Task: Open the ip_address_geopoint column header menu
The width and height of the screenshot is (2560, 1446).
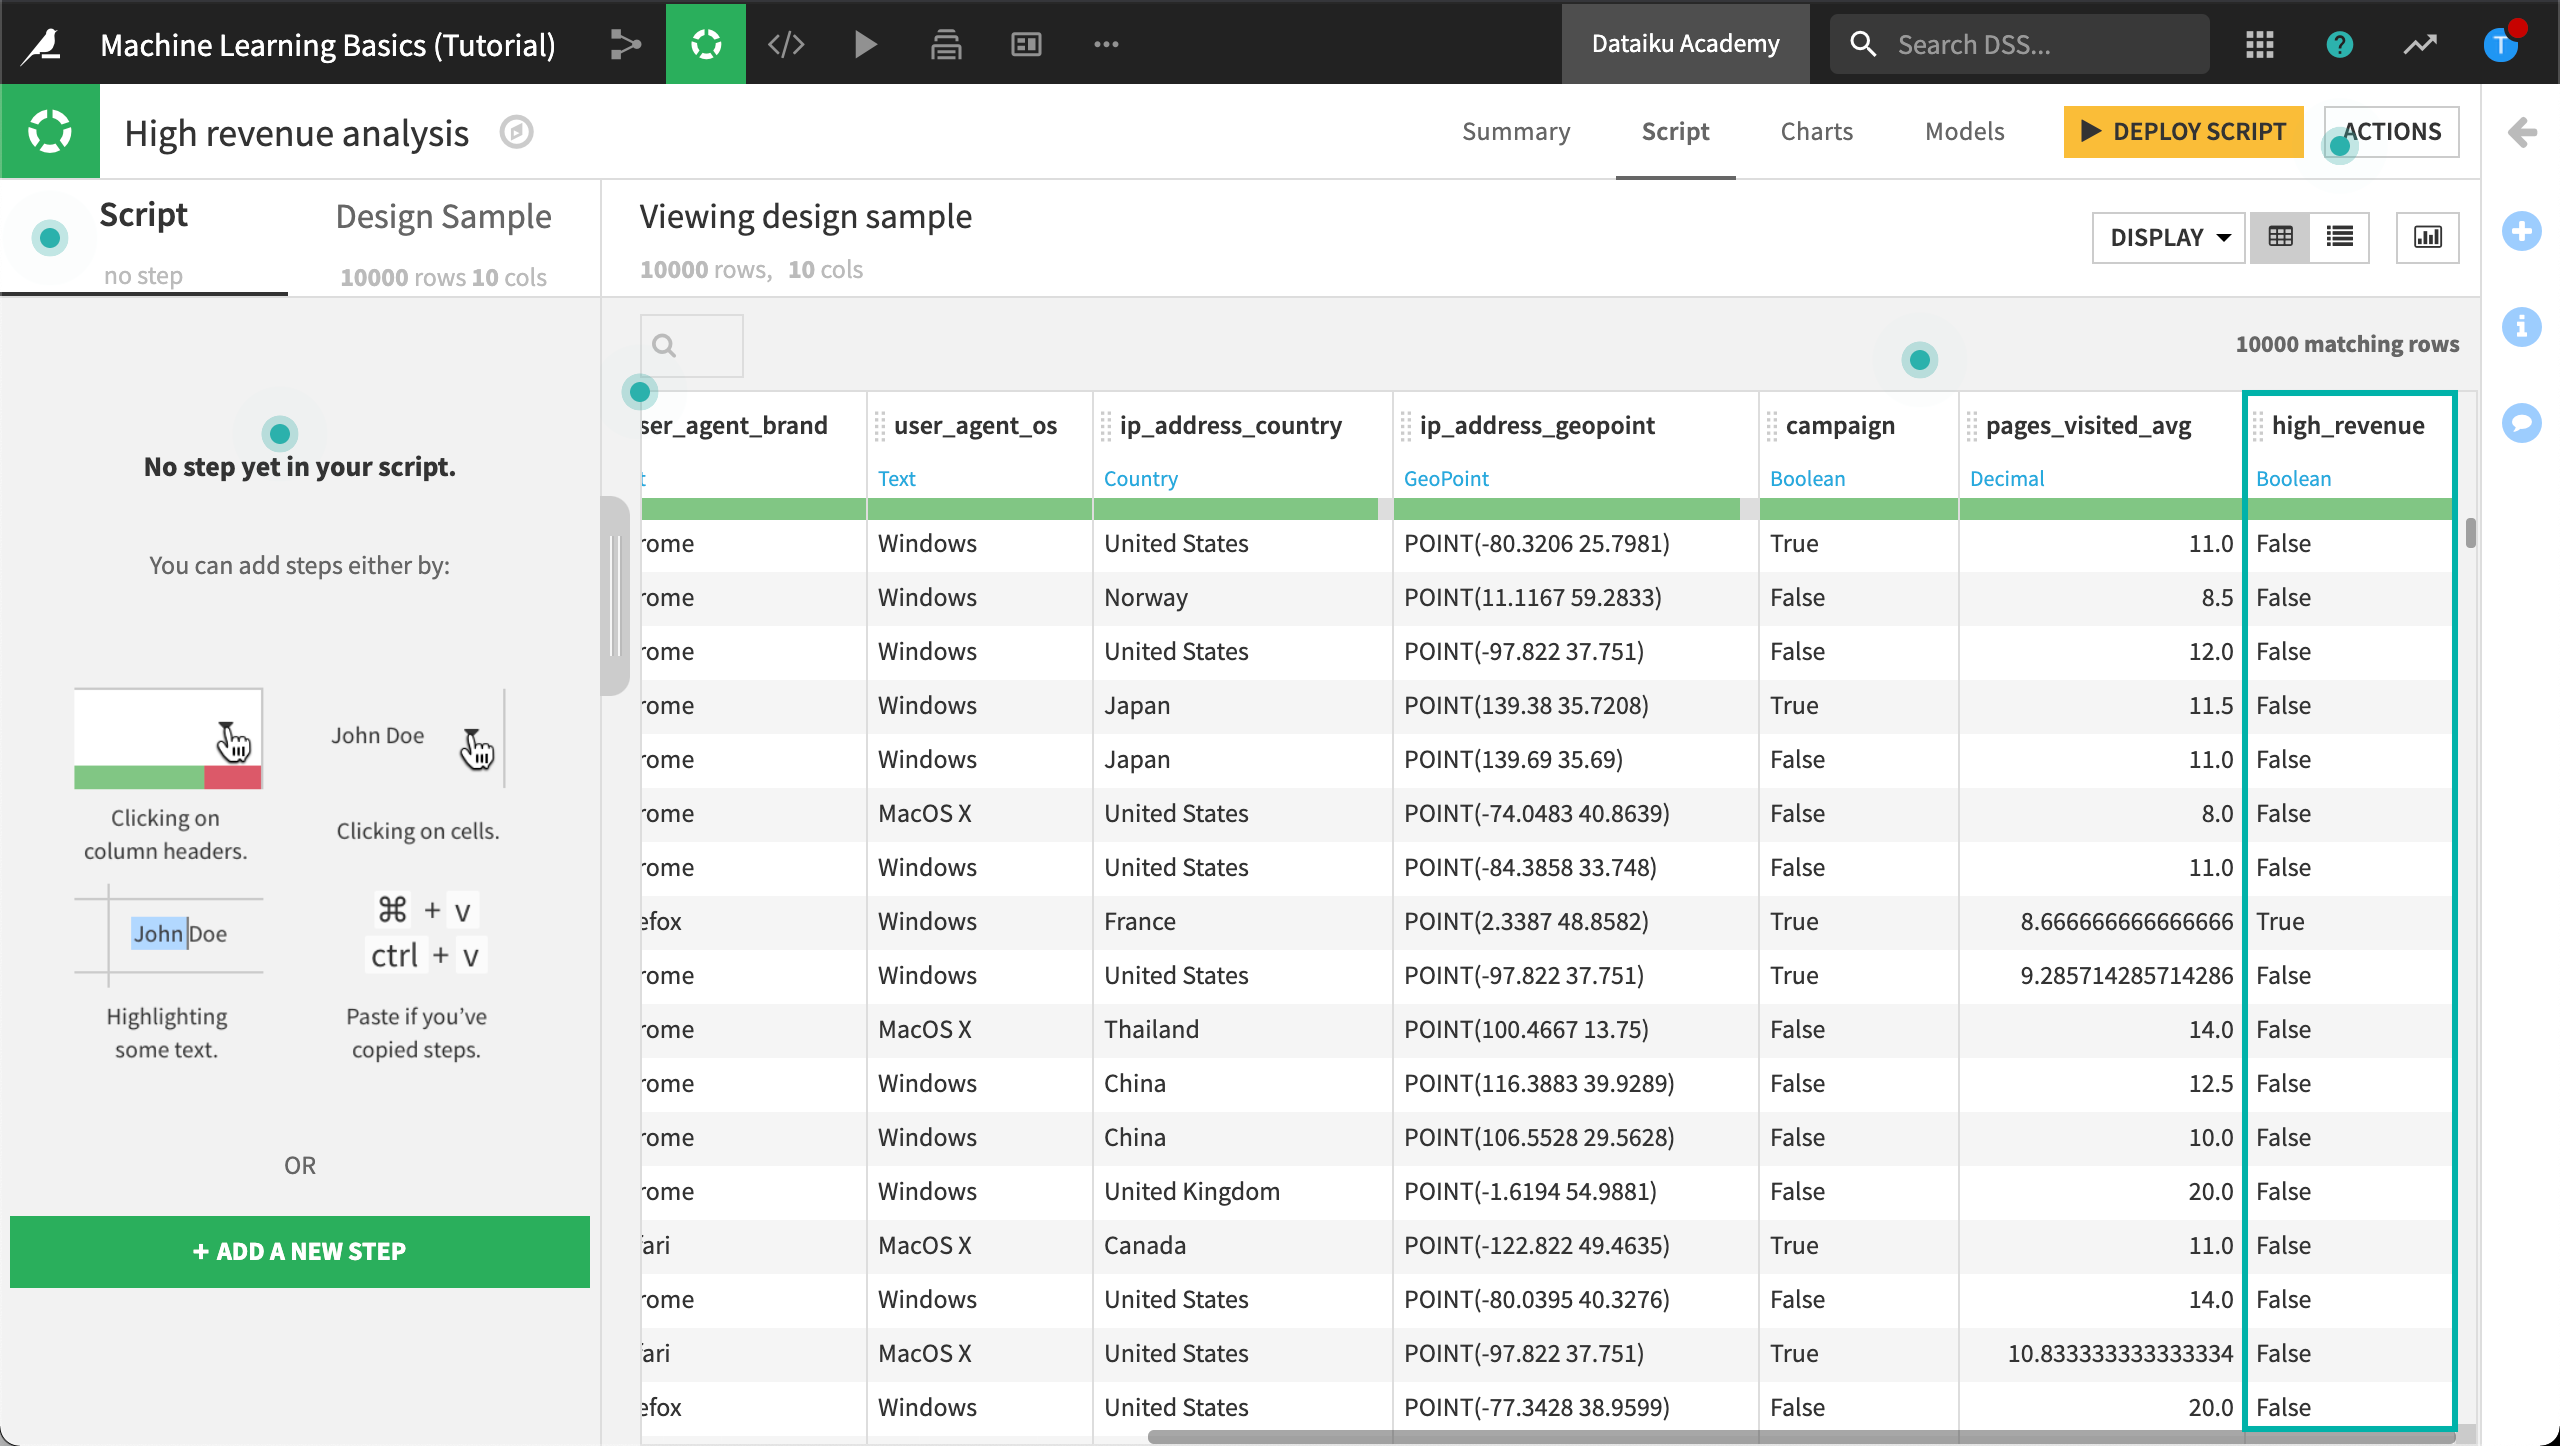Action: pyautogui.click(x=1537, y=426)
